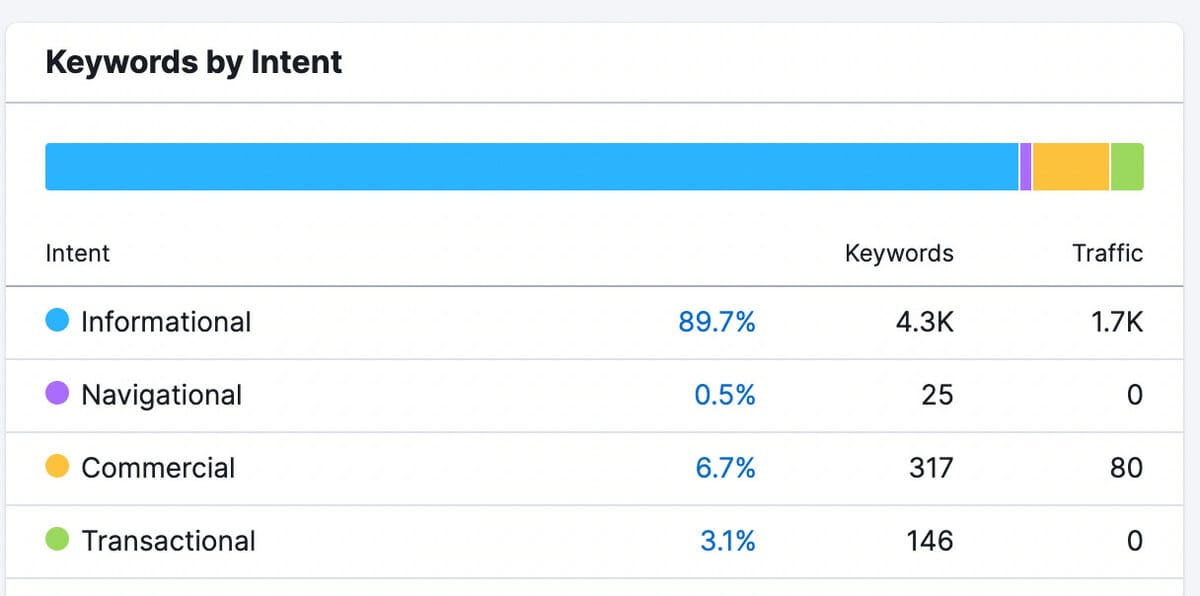This screenshot has width=1200, height=596.
Task: Open the 0.5% Navigational percentage link
Action: 724,395
